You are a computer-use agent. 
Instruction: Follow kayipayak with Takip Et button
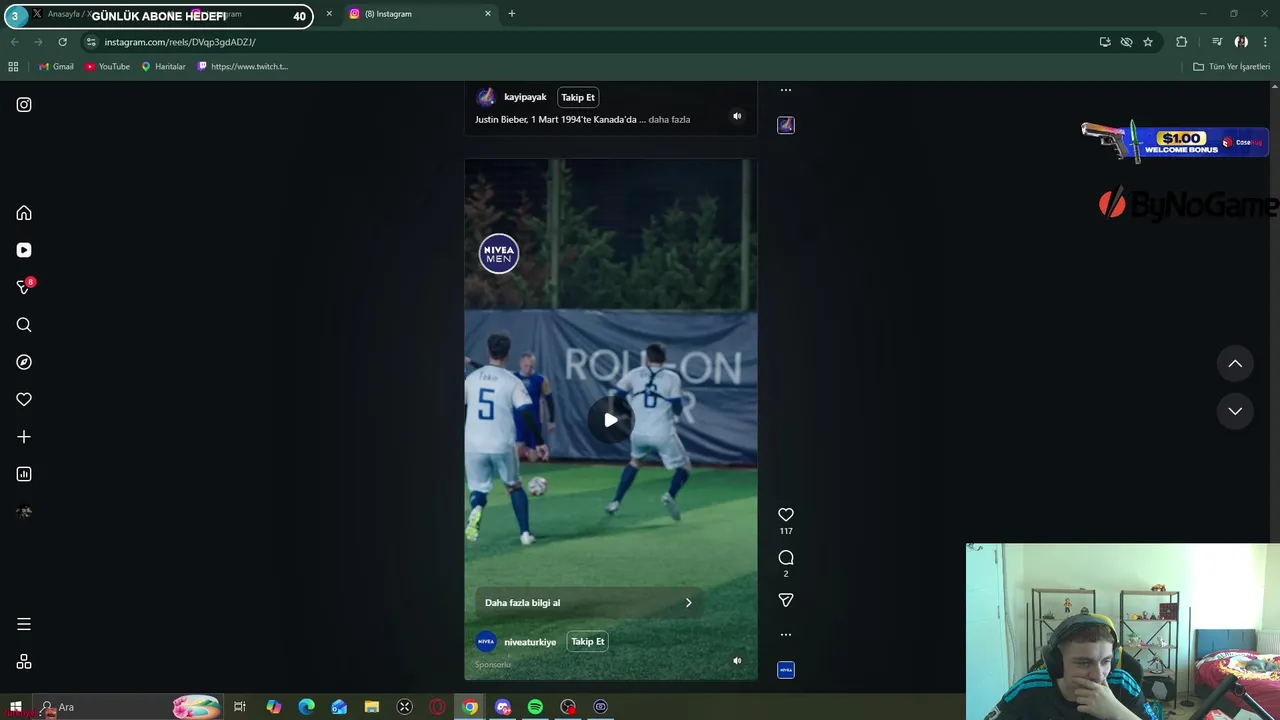pos(578,97)
